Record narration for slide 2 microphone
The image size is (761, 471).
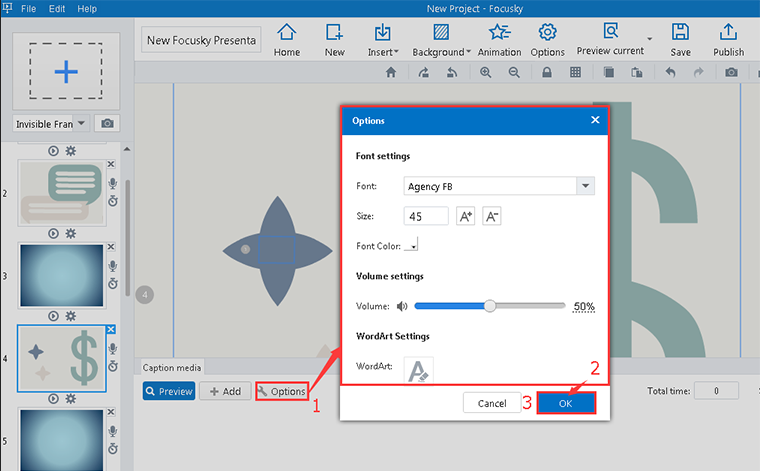(113, 184)
